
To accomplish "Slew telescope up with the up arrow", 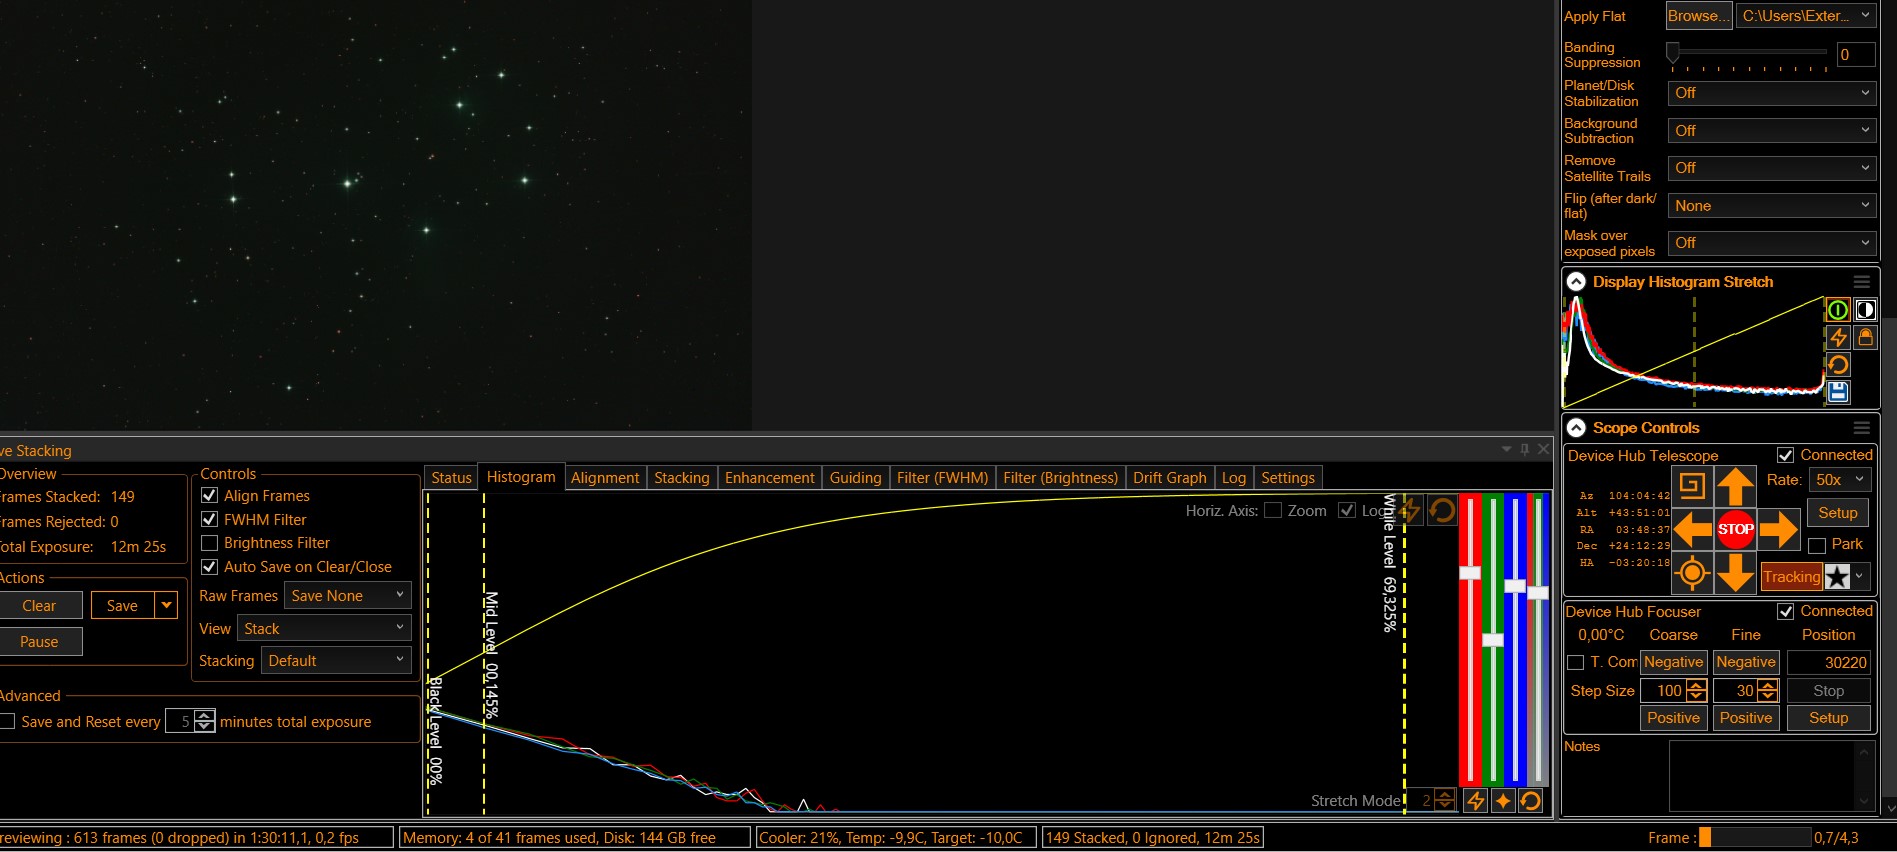I will tap(1735, 487).
